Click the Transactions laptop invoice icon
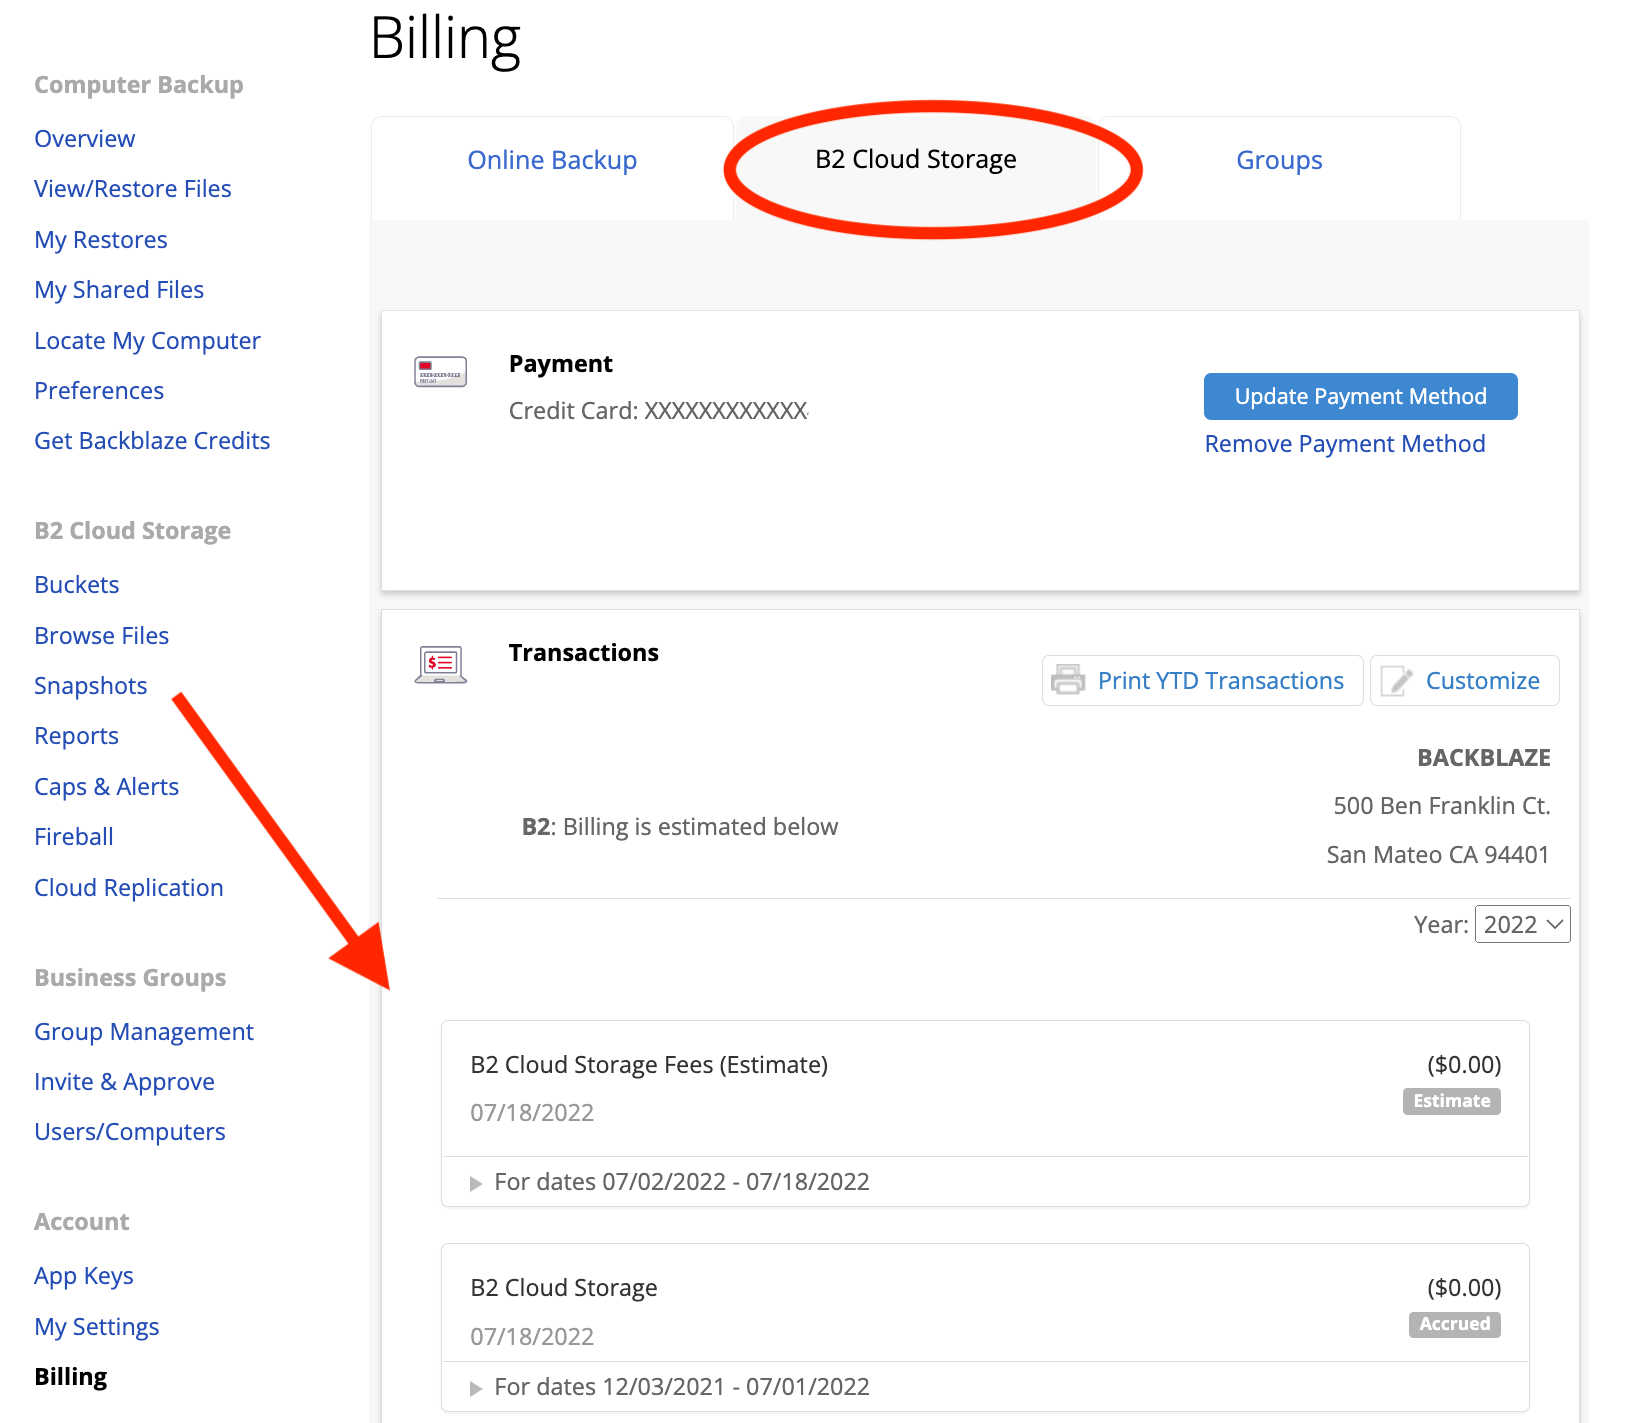Screen dimensions: 1647x1423 coord(441,664)
